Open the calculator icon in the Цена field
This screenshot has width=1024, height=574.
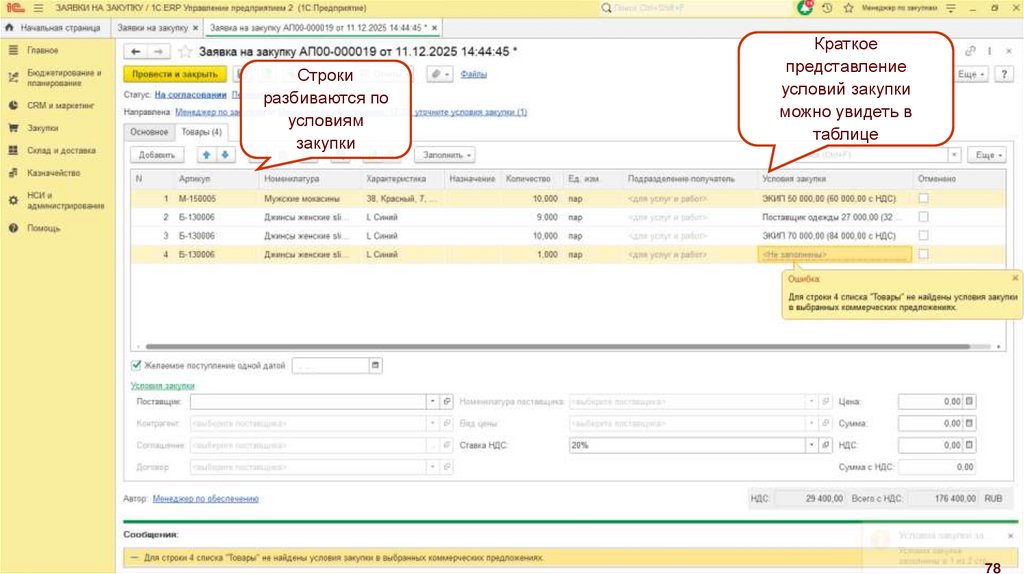pyautogui.click(x=969, y=401)
